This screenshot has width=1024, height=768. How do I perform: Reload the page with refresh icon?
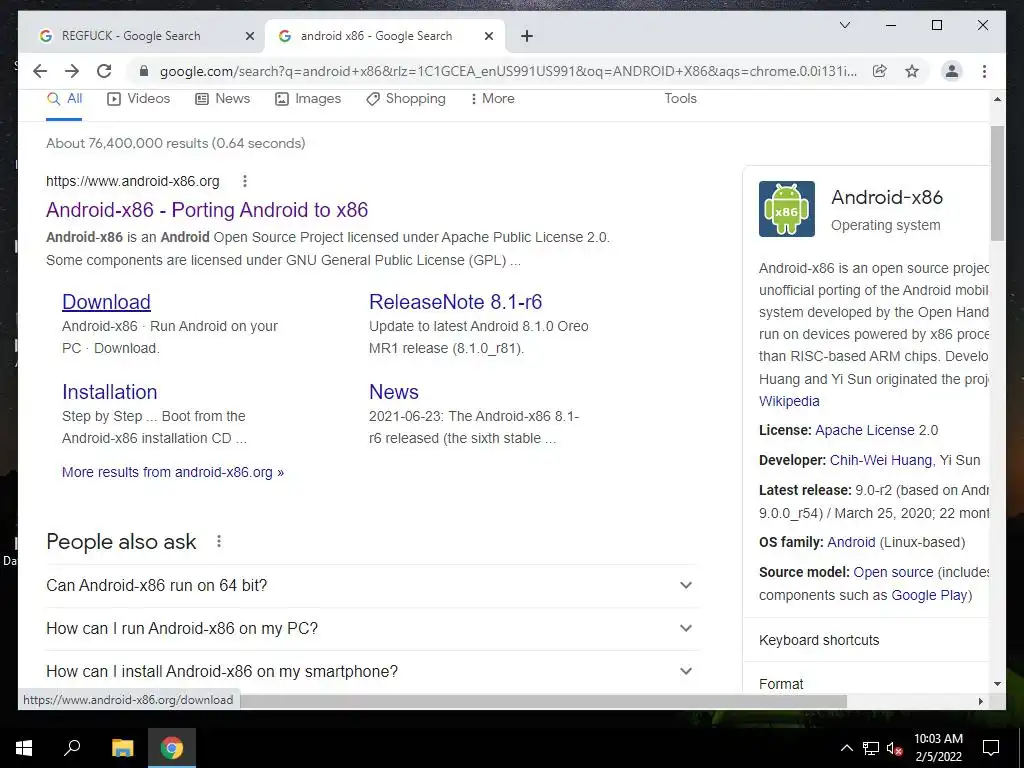coord(104,71)
